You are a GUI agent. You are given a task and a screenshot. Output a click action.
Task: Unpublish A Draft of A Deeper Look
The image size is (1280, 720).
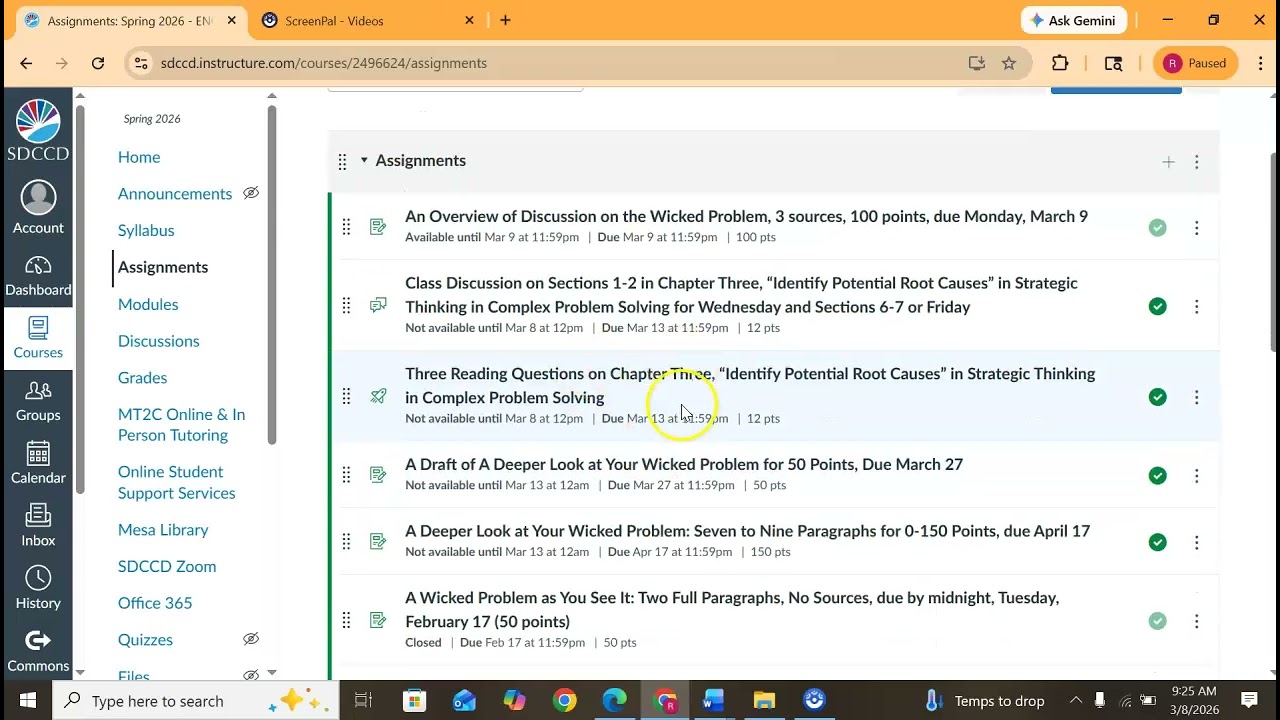[x=1157, y=476]
